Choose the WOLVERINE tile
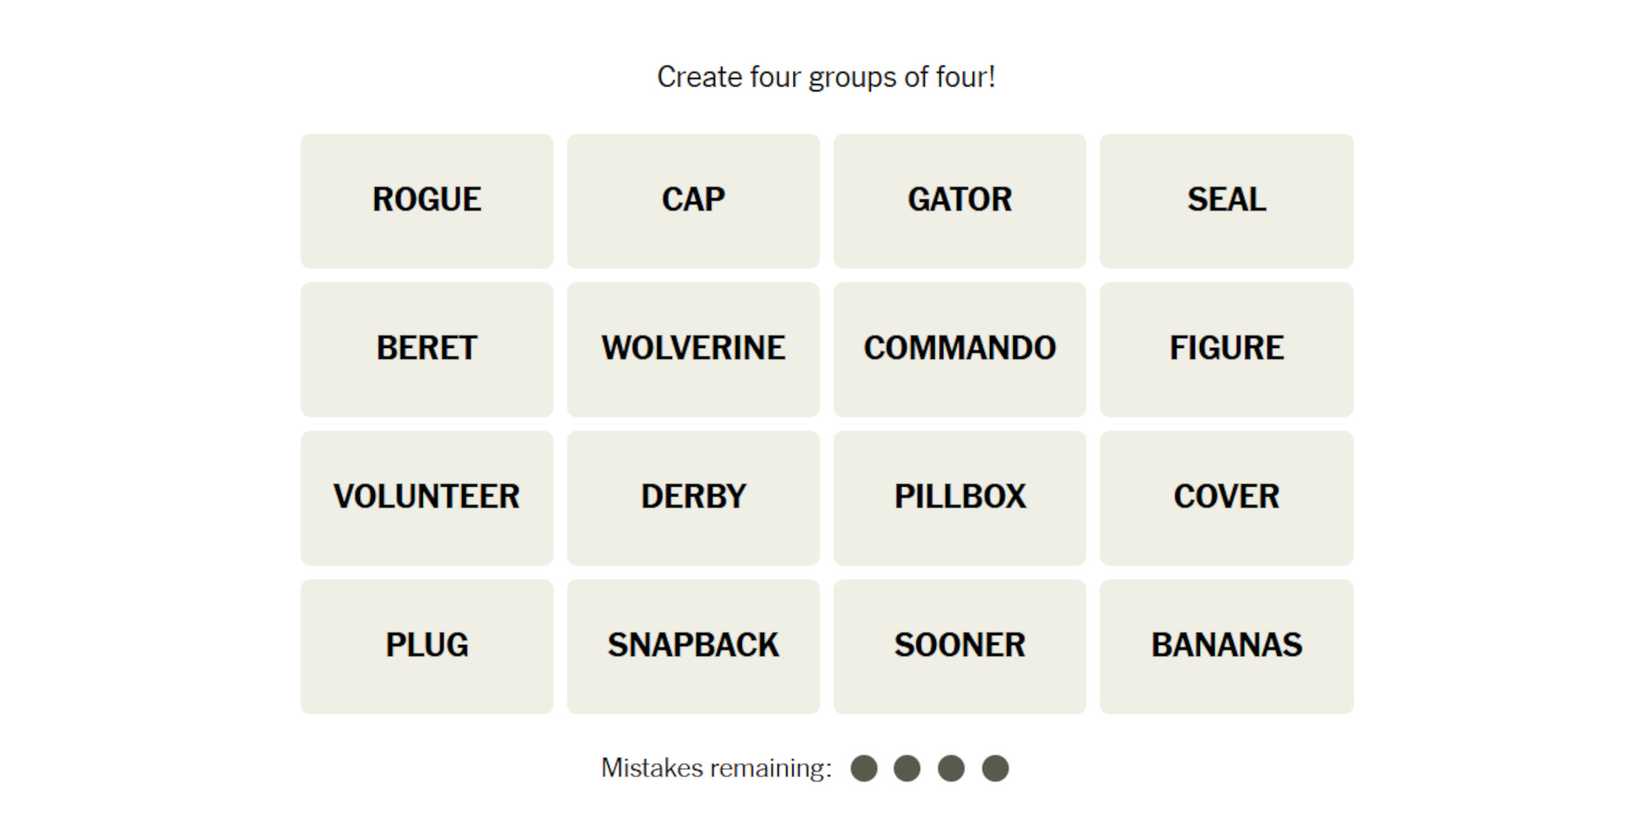This screenshot has height=825, width=1650. point(693,349)
